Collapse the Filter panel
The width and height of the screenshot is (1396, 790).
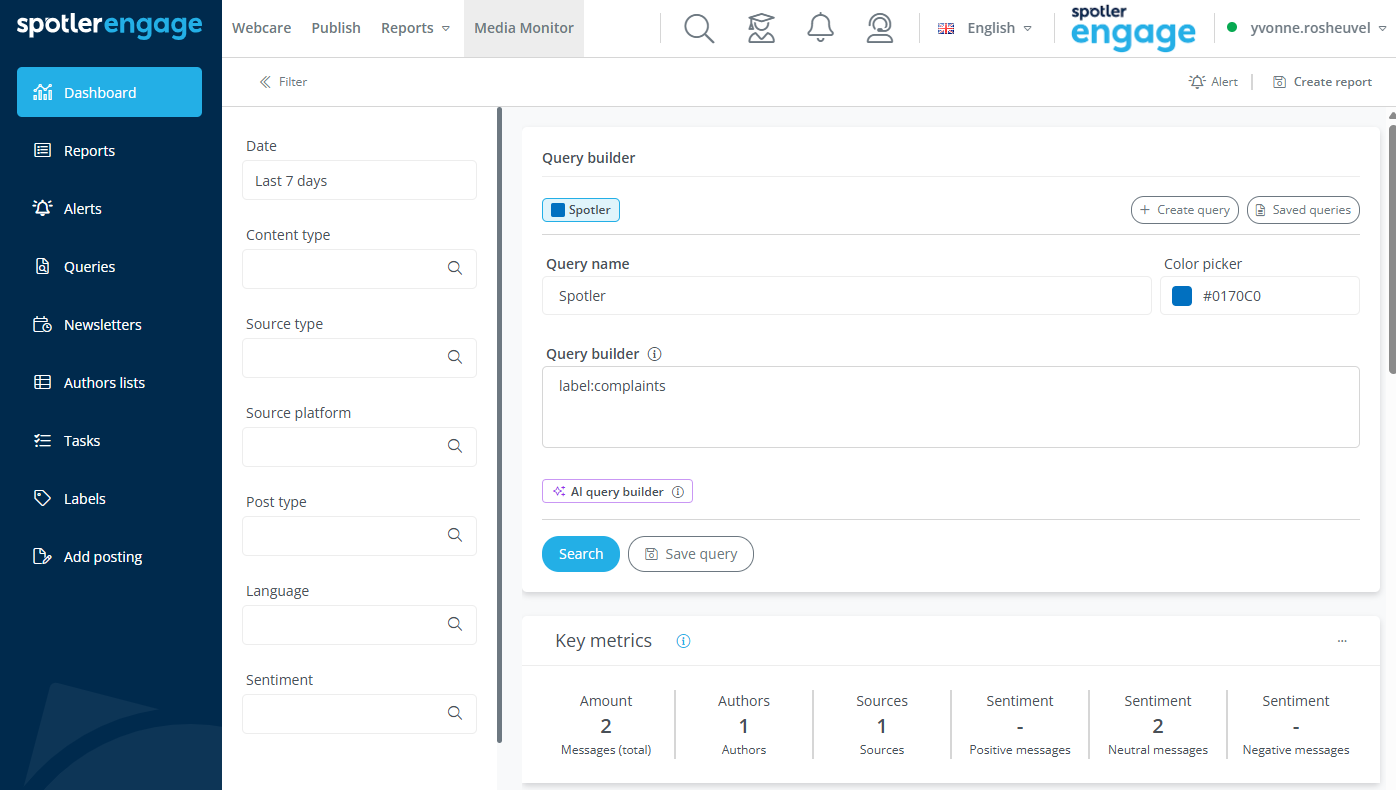click(x=283, y=82)
